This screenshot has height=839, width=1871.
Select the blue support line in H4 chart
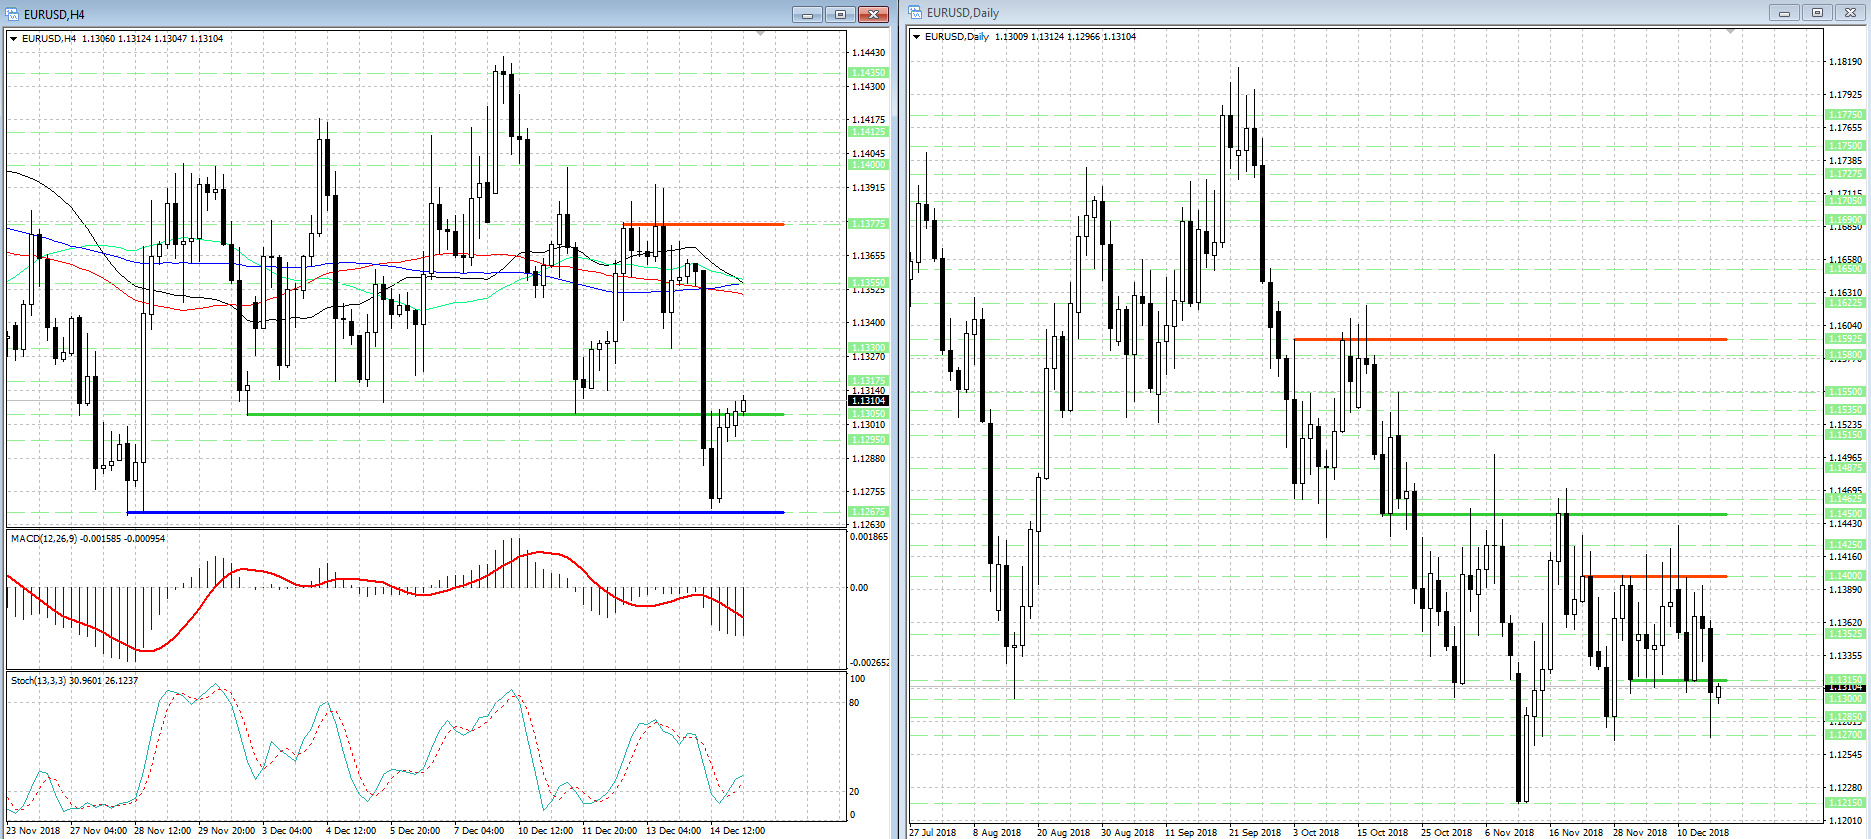click(x=456, y=512)
